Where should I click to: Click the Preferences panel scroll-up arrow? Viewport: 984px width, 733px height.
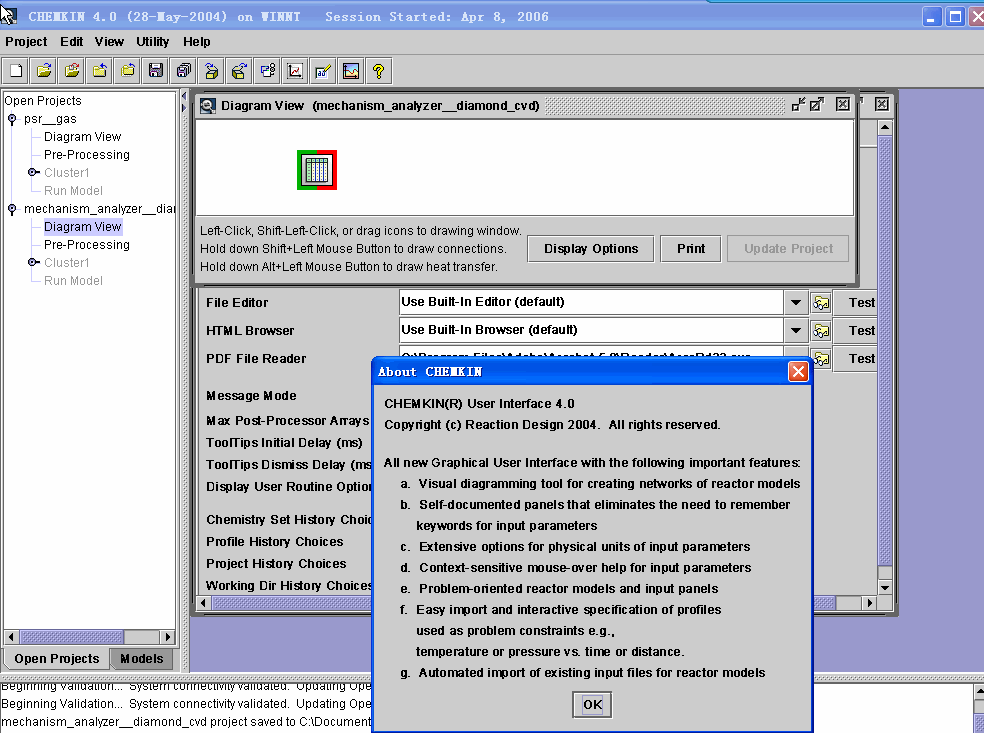click(x=885, y=128)
